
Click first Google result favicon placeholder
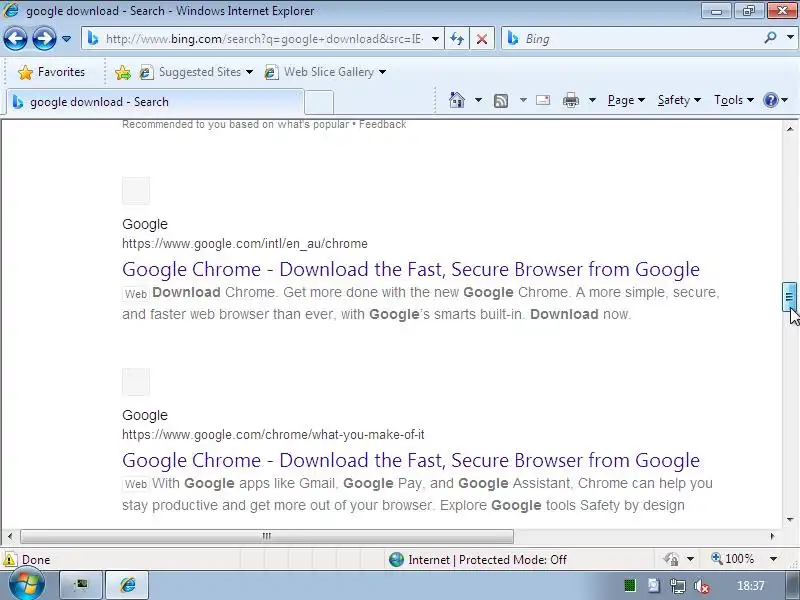(x=136, y=191)
